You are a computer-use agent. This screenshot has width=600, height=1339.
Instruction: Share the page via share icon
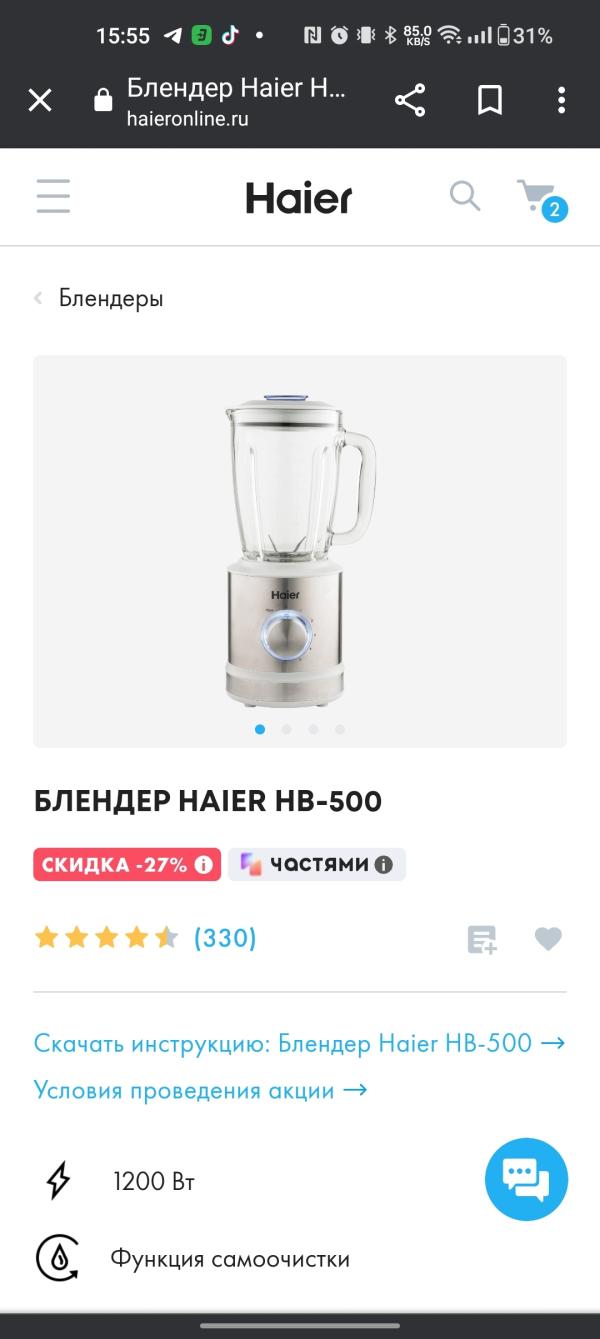tap(410, 100)
